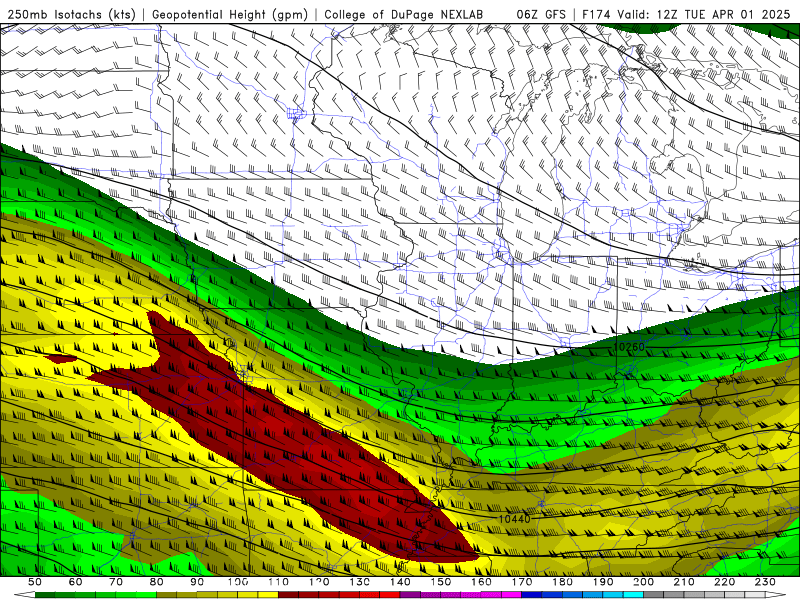Pick the dark gray swatch just after 200
Screen dimensions: 800x600
click(654, 595)
